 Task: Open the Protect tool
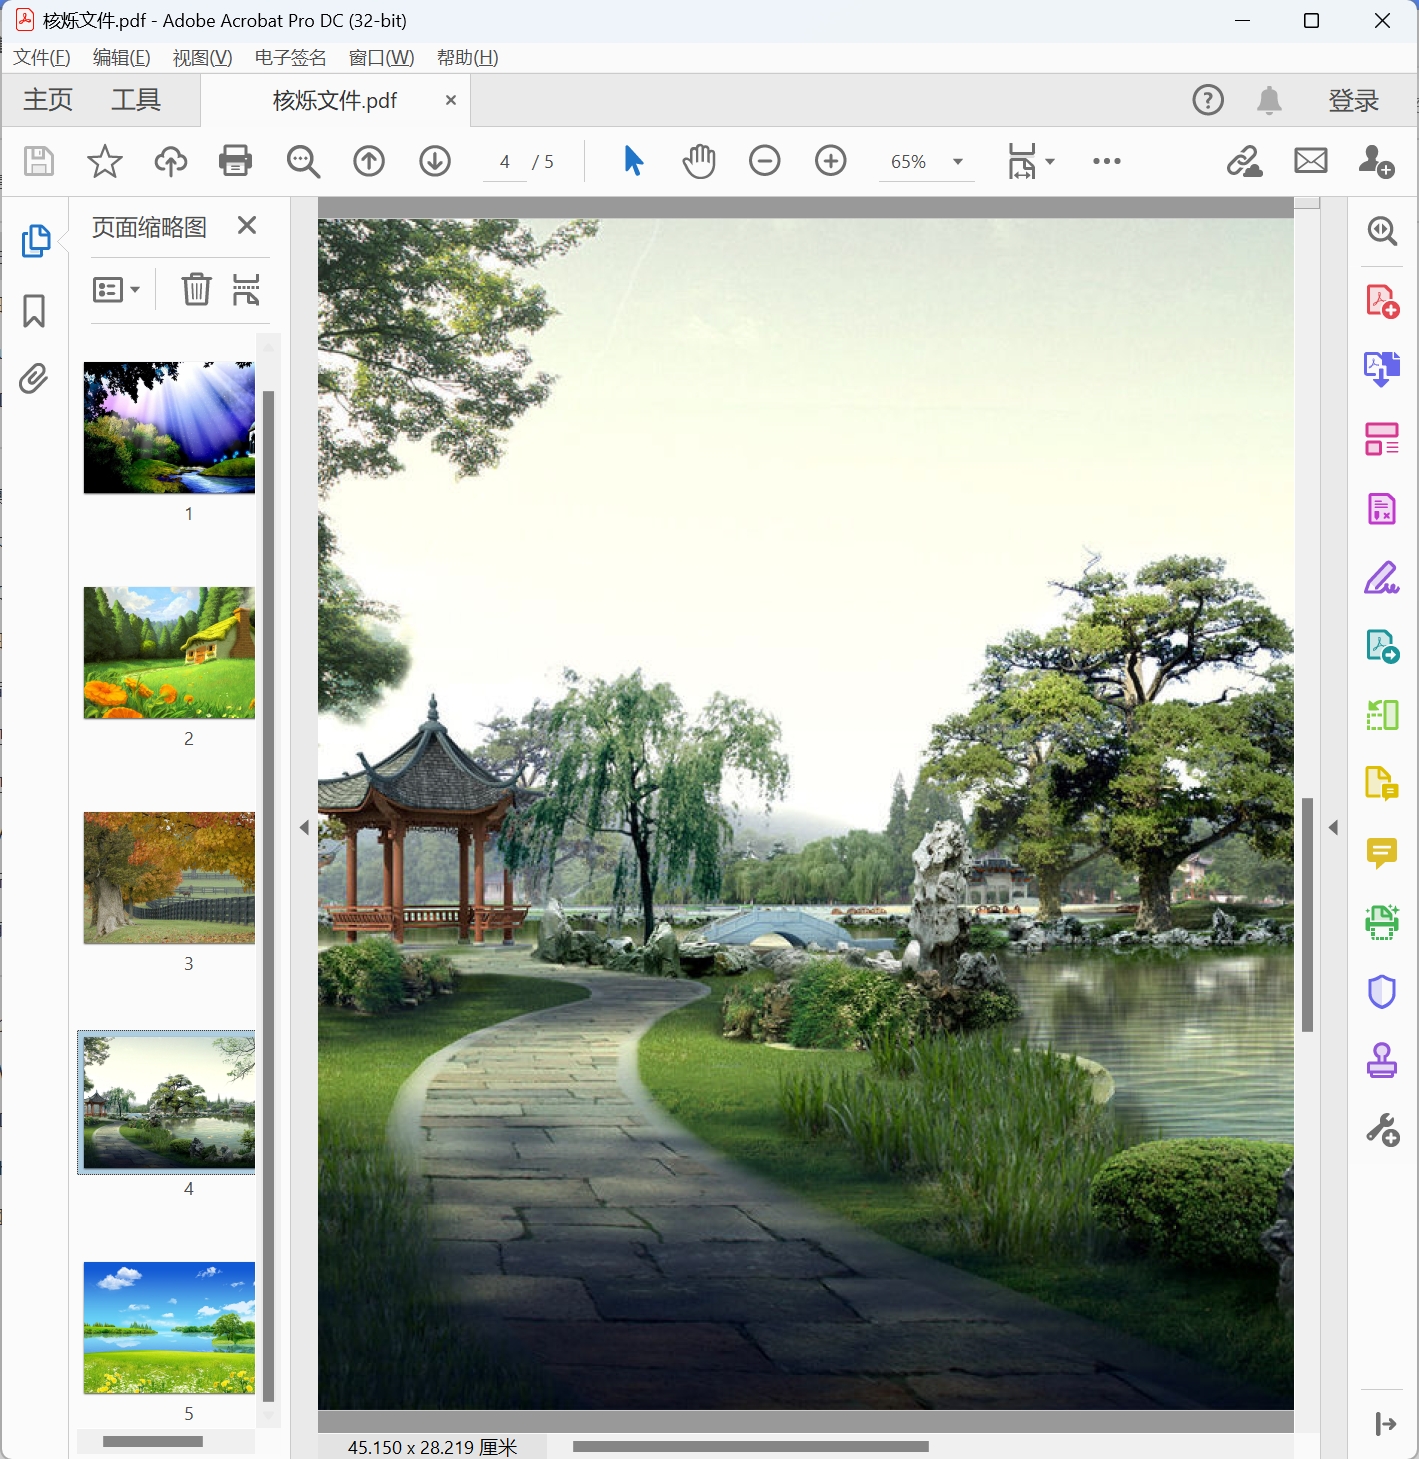tap(1382, 991)
